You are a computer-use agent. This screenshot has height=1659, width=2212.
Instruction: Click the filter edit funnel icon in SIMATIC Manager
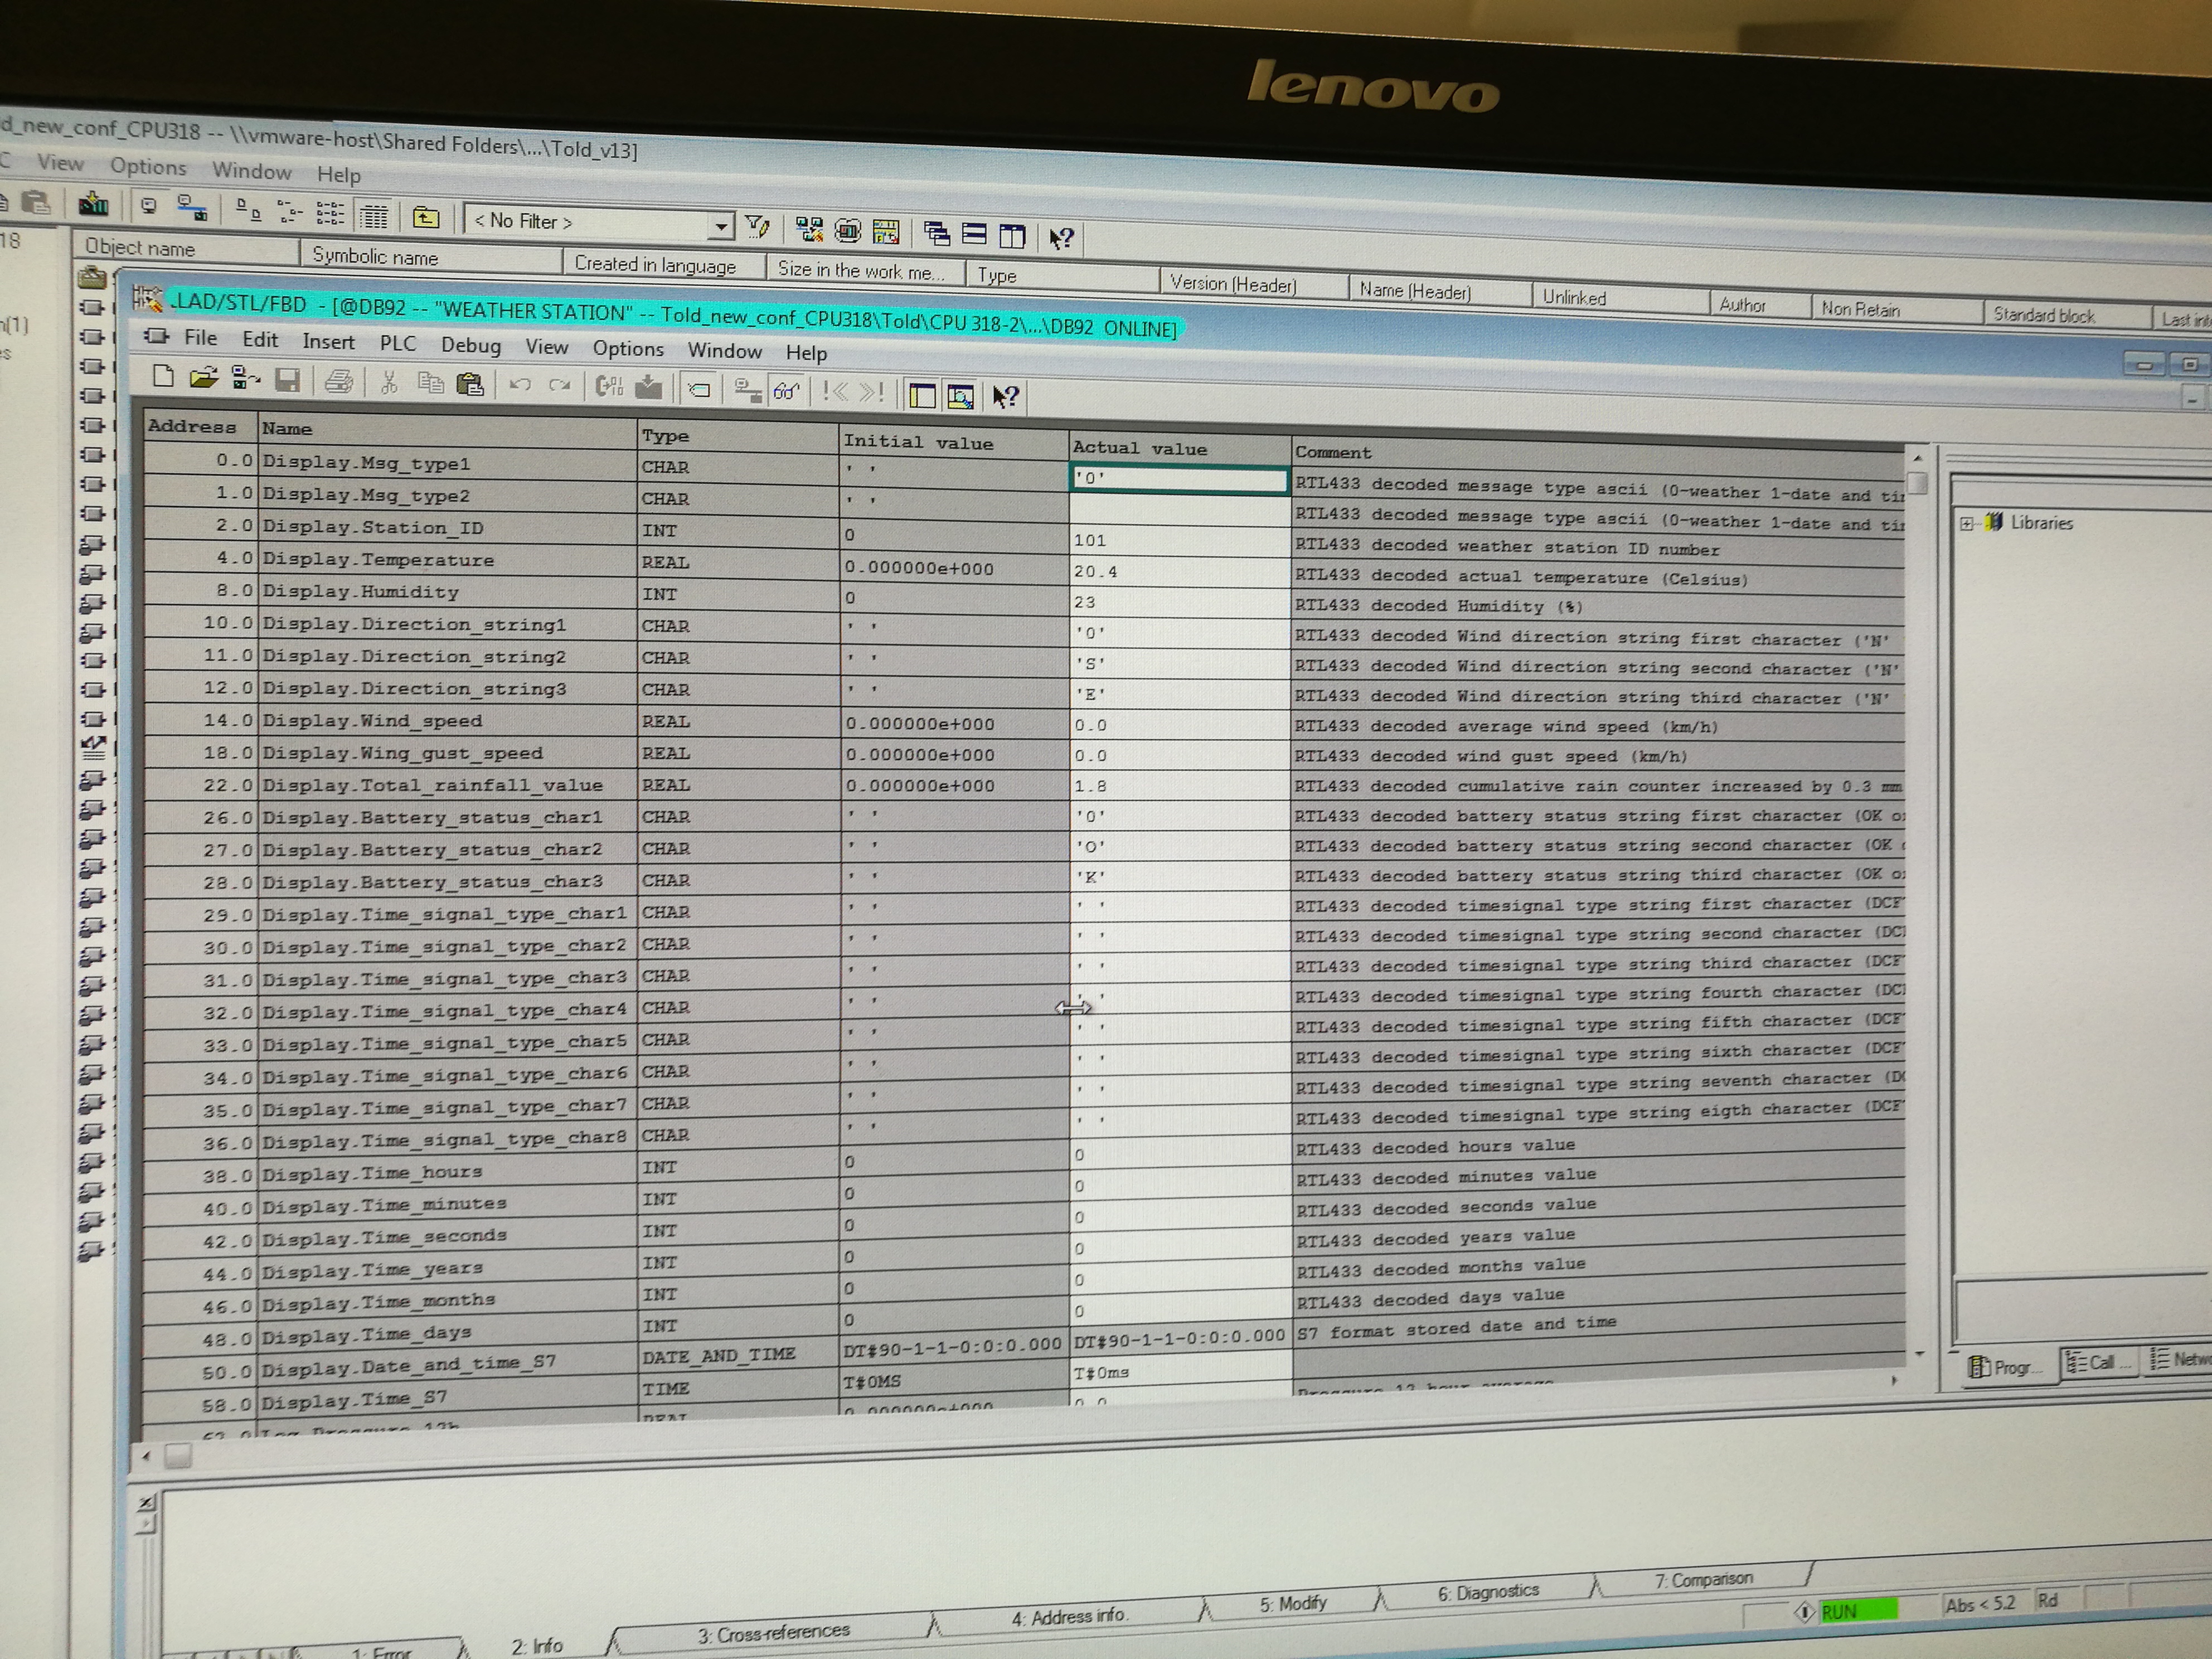[758, 228]
